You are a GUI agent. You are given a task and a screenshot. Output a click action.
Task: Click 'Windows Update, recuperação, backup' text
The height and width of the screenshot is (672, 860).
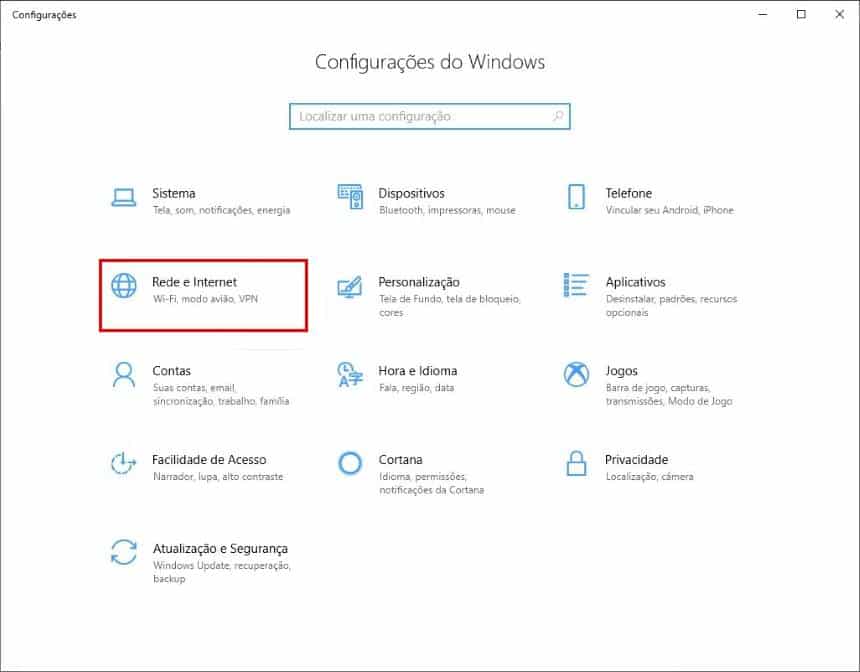pyautogui.click(x=222, y=572)
